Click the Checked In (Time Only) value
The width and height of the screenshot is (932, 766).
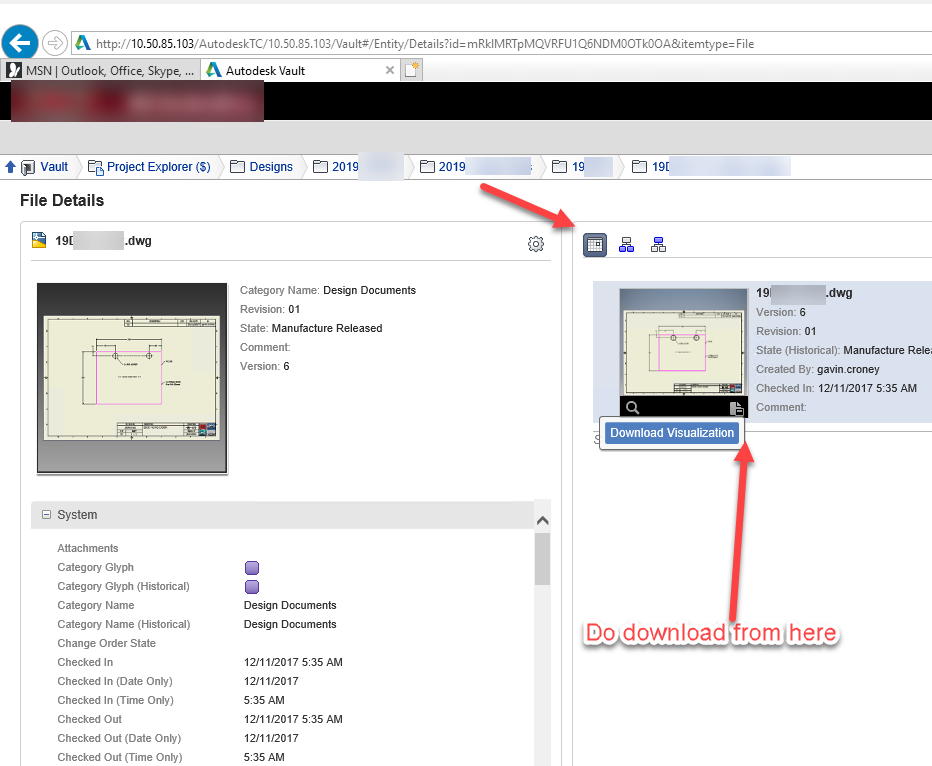pyautogui.click(x=264, y=700)
